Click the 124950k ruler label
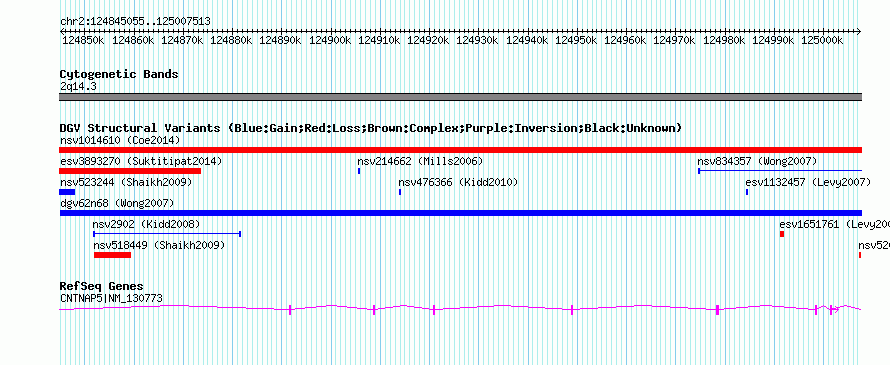The image size is (890, 365). [576, 40]
